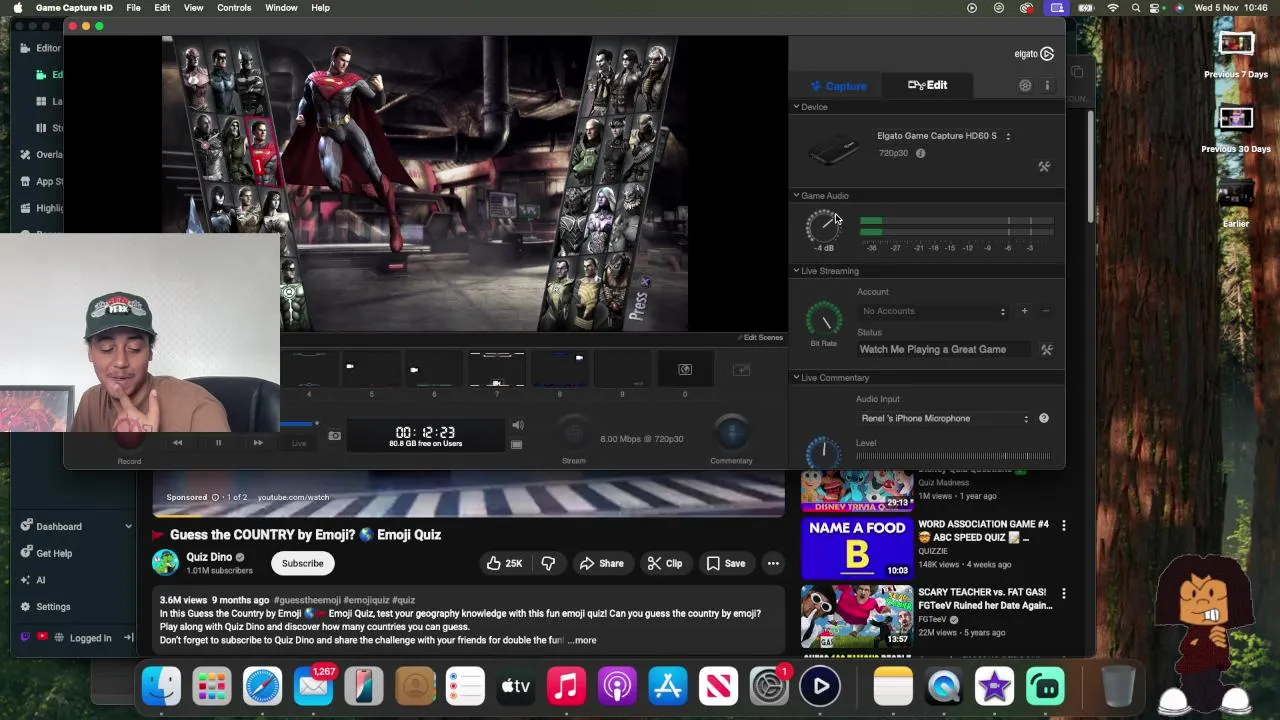Screen dimensions: 1280x720
Task: Adjust the commentary Level knob
Action: [824, 452]
